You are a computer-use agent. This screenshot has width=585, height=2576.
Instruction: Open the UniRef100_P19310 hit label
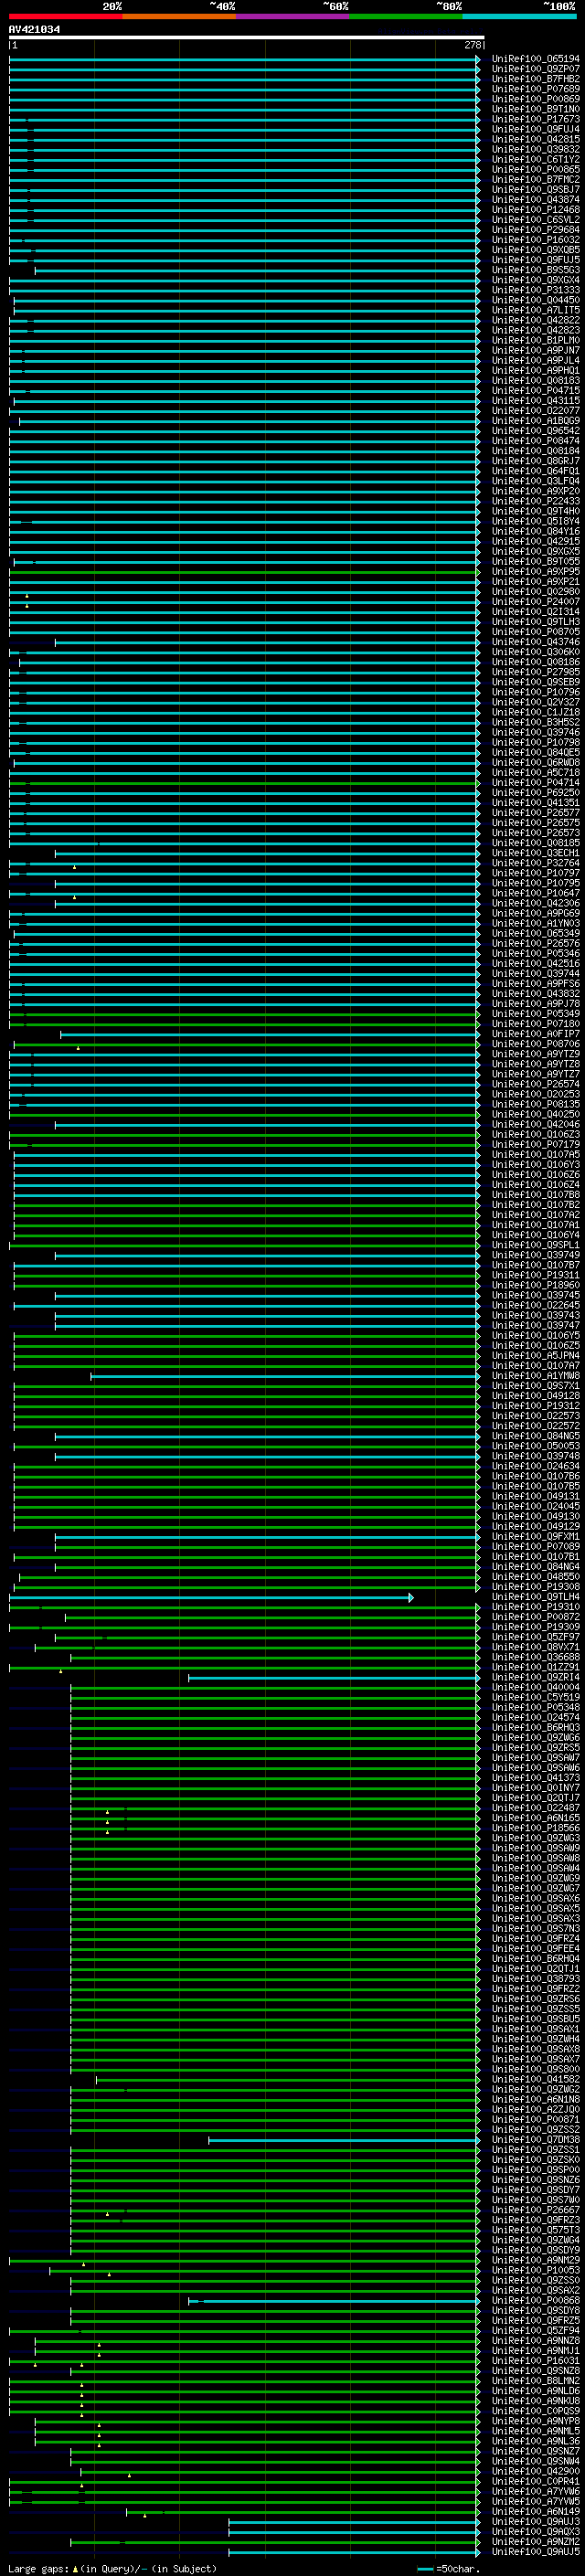pos(535,1607)
